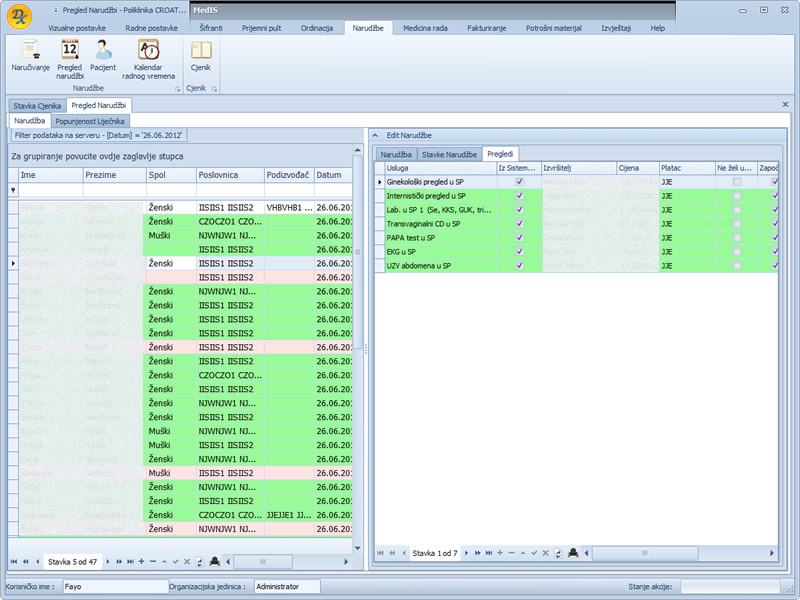Check 'Ne želi u...' box for UZV abdomena
Image resolution: width=800 pixels, height=600 pixels.
point(737,265)
